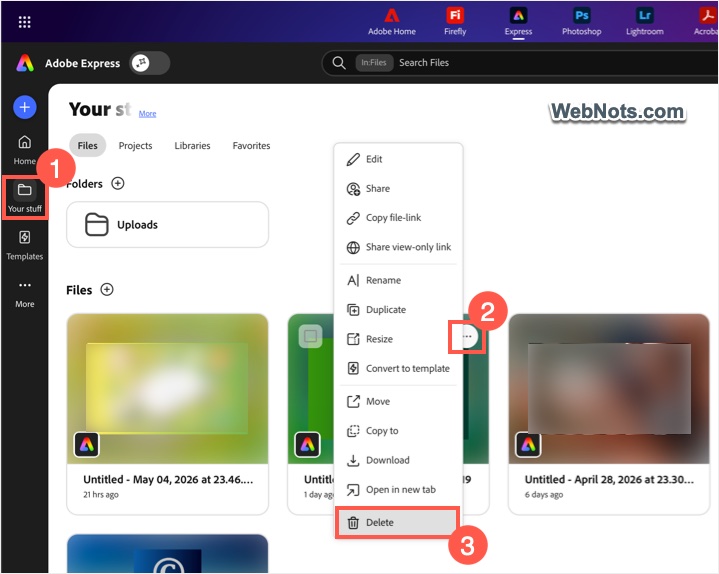Open the Uploads folder

point(167,225)
